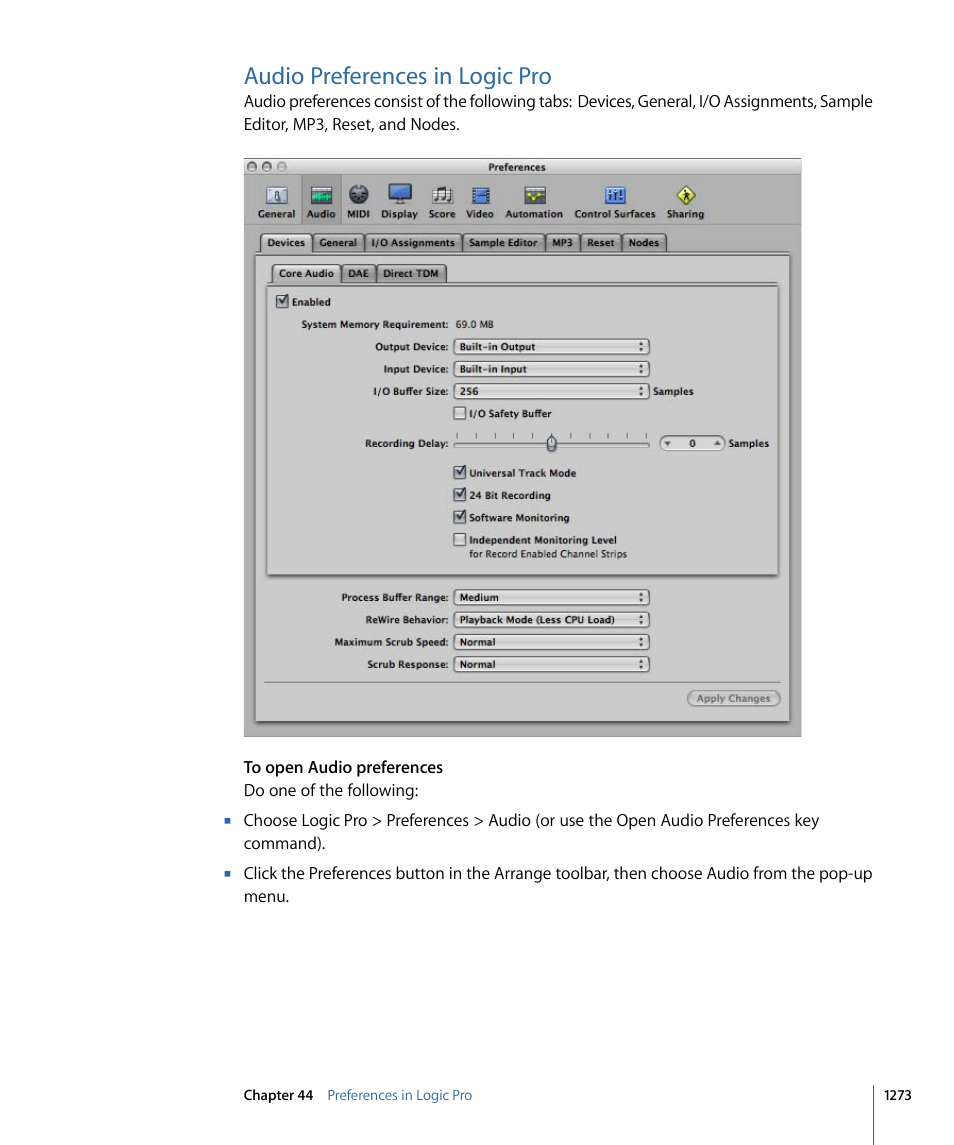954x1145 pixels.
Task: Toggle Software Monitoring checkbox
Action: coord(459,517)
